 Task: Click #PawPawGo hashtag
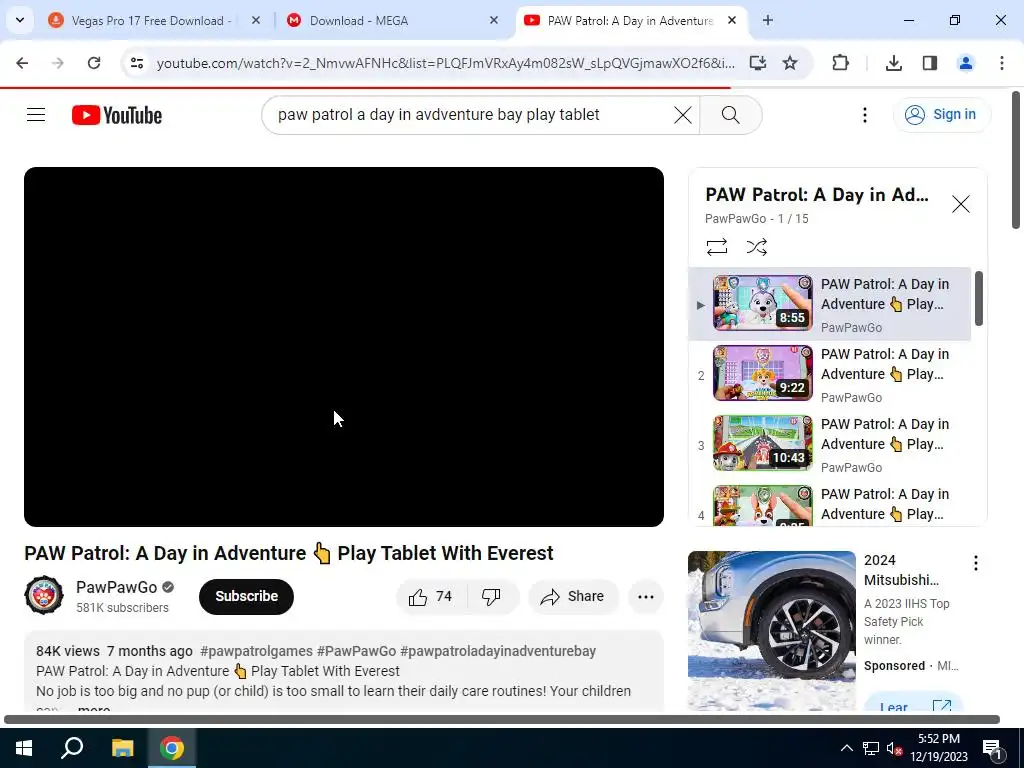(356, 651)
